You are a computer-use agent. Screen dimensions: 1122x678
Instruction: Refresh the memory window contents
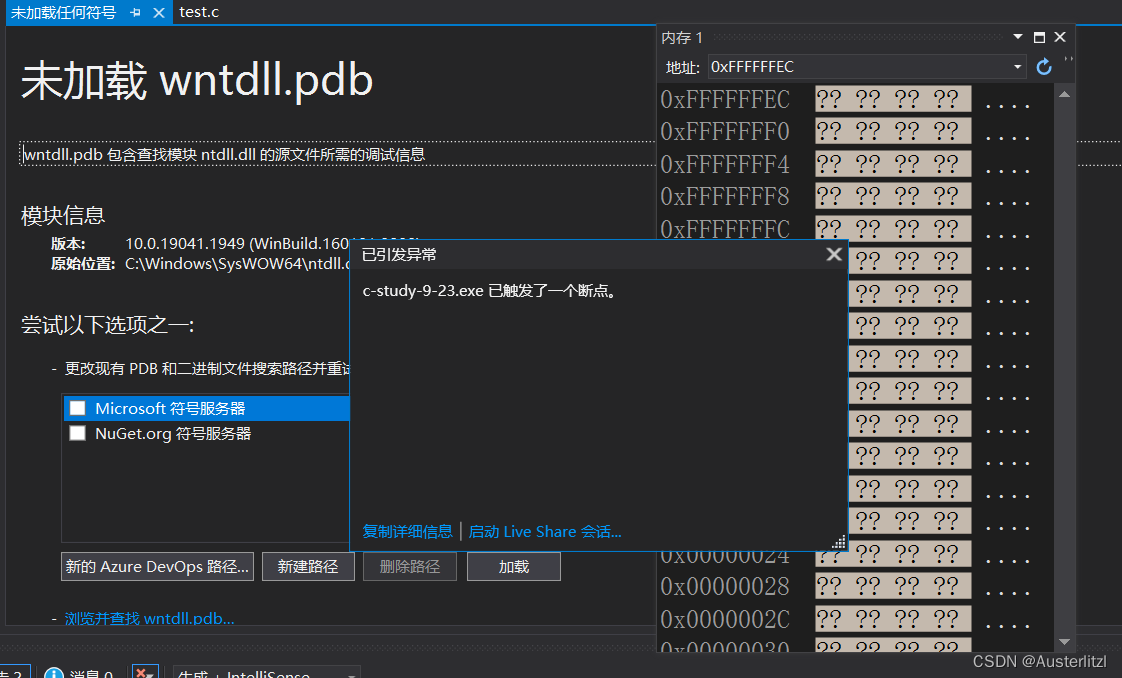(1044, 67)
